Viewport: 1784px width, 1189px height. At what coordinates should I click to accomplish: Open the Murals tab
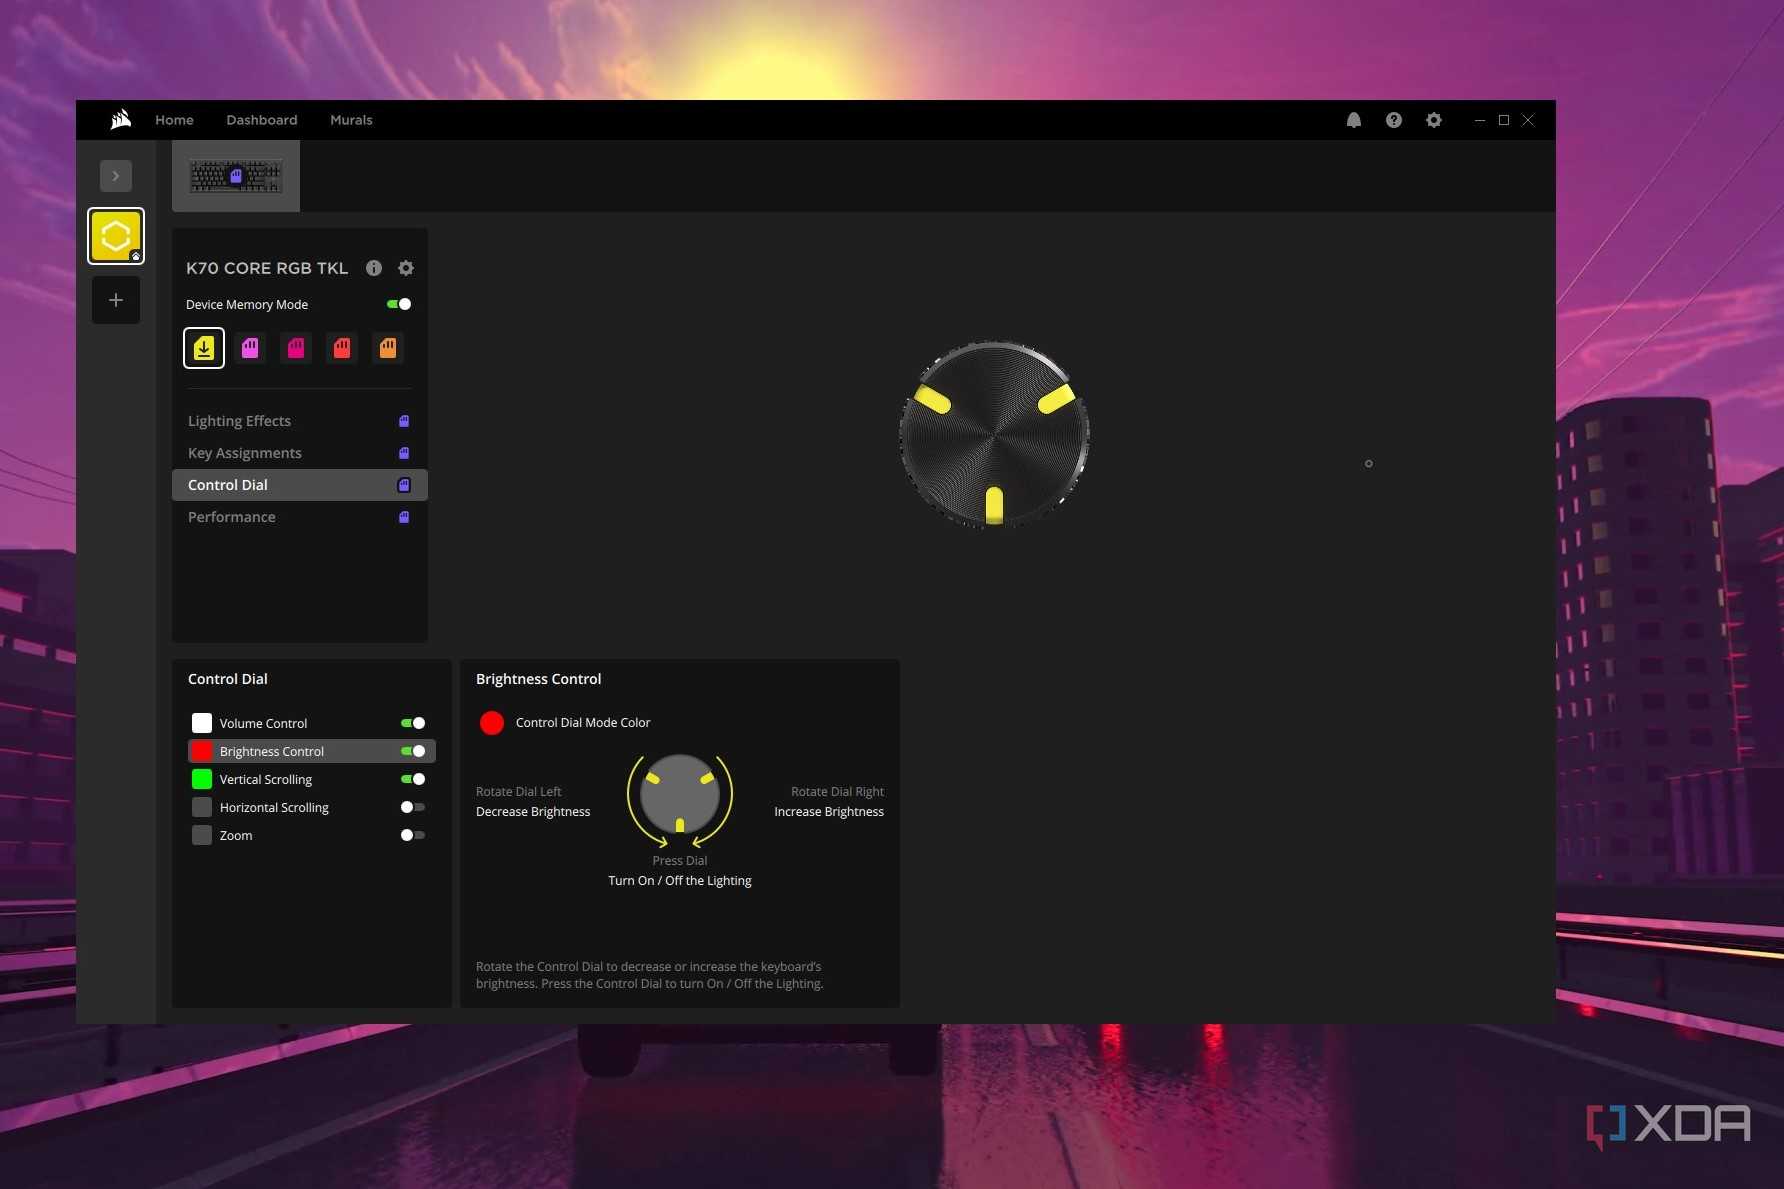pyautogui.click(x=351, y=120)
